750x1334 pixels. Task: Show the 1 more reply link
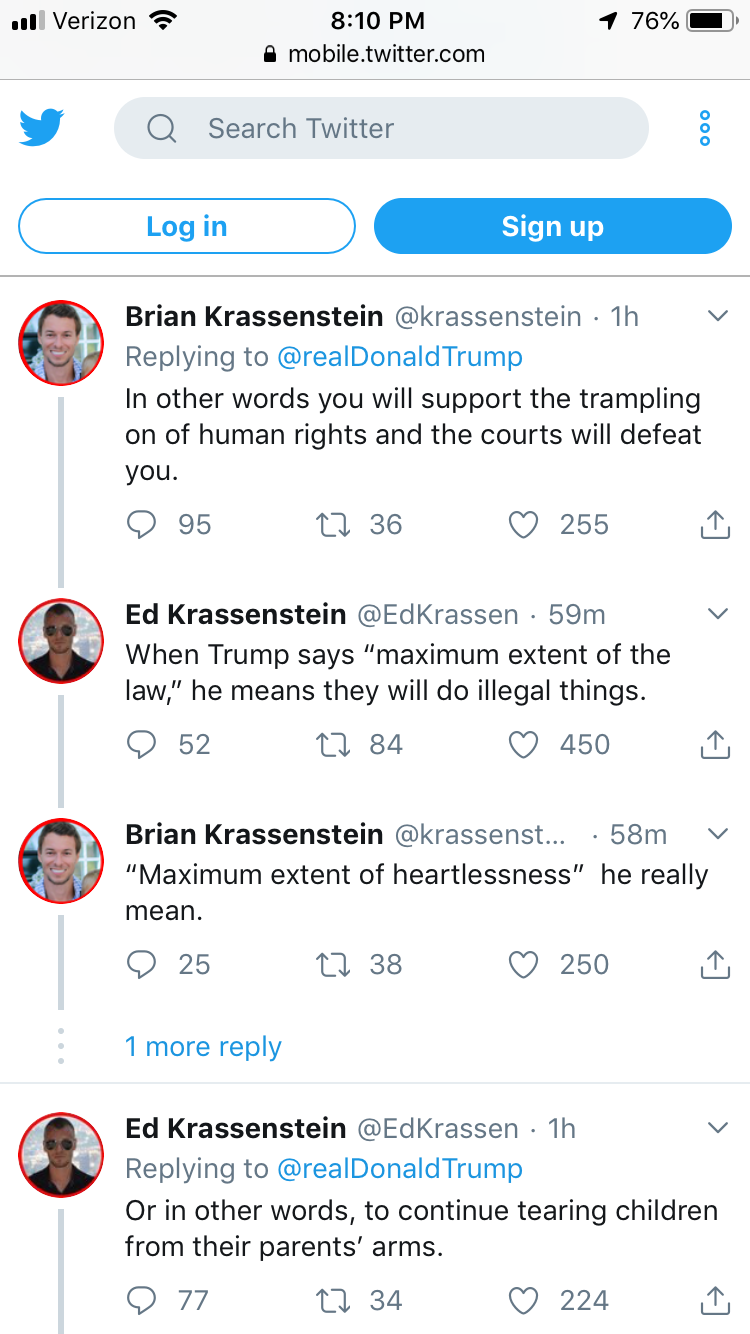[203, 1047]
